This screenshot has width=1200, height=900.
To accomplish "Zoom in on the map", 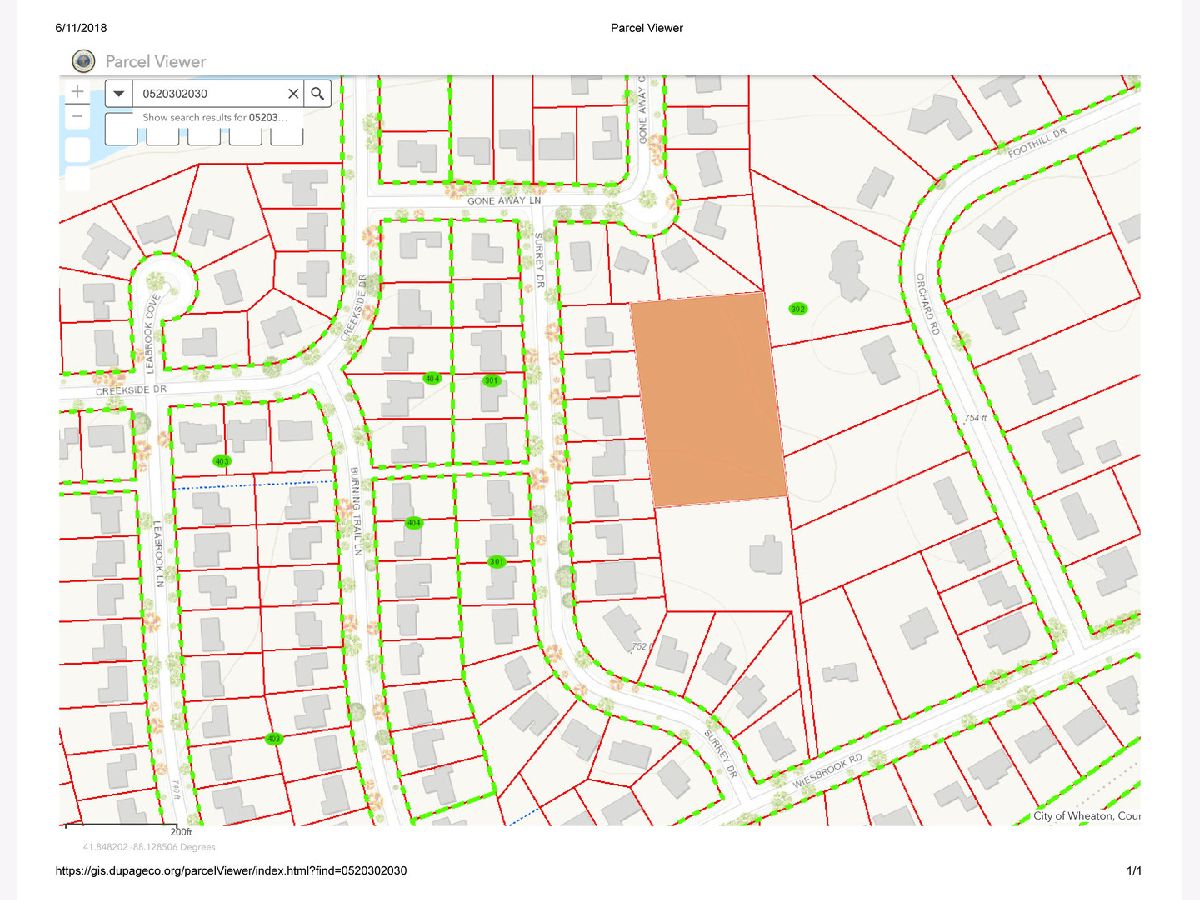I will click(x=77, y=91).
